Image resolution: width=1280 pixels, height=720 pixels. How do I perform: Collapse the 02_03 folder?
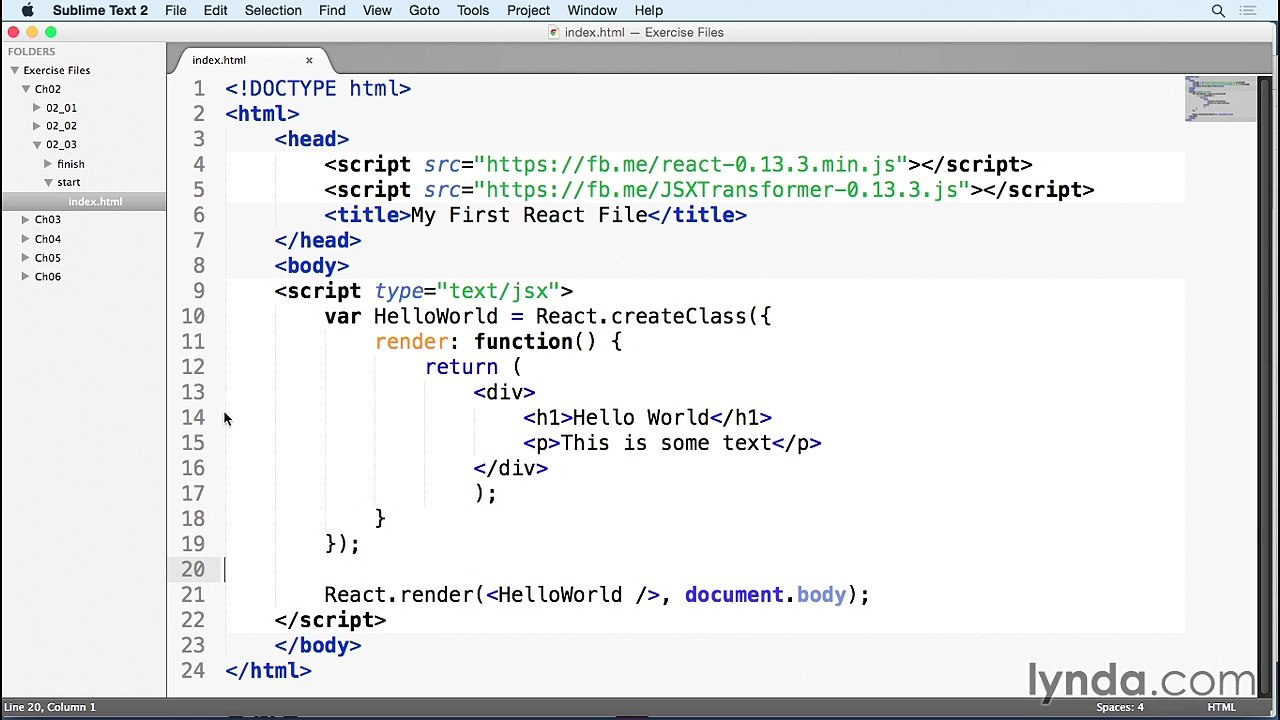point(37,144)
